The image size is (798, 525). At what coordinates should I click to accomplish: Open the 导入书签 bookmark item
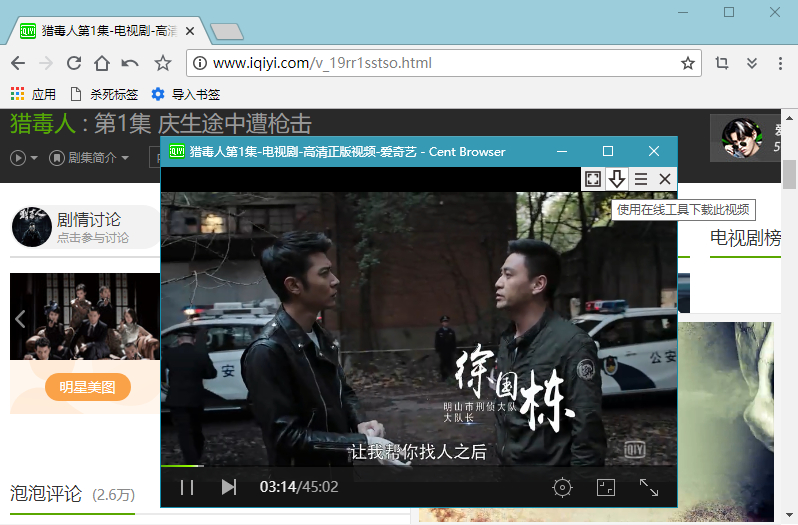tap(186, 95)
